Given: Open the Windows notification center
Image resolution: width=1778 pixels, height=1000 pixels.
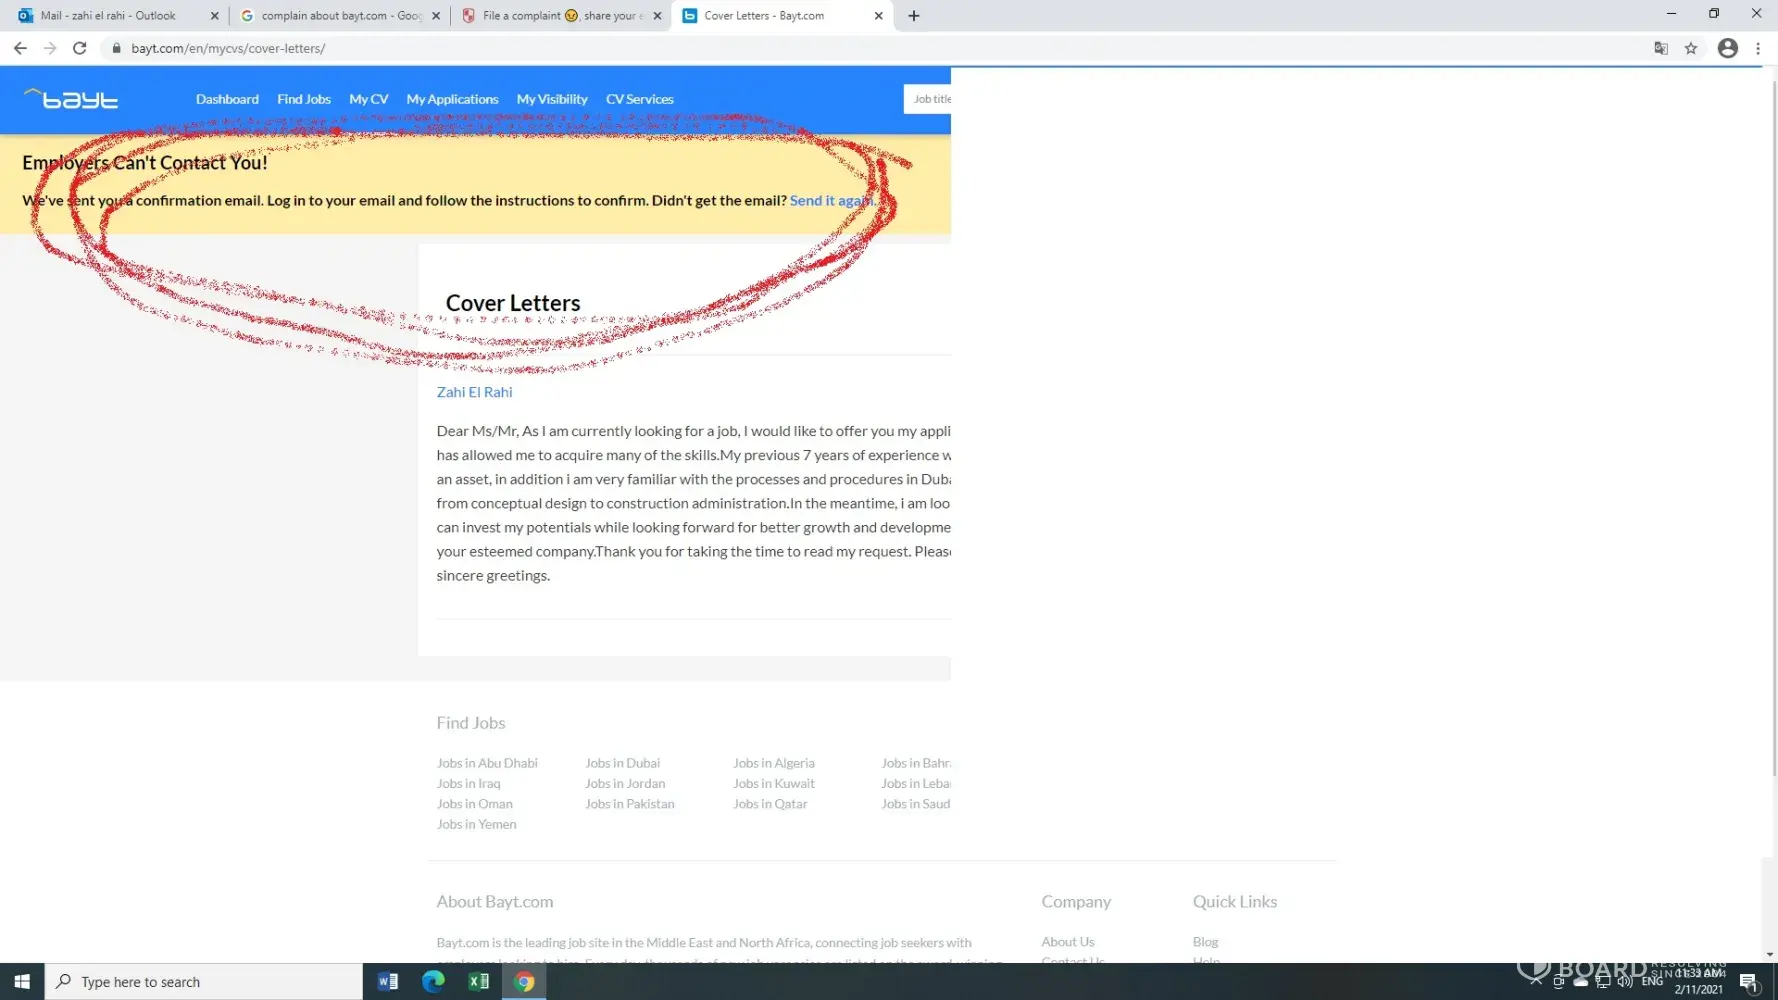Looking at the screenshot, I should pyautogui.click(x=1749, y=982).
